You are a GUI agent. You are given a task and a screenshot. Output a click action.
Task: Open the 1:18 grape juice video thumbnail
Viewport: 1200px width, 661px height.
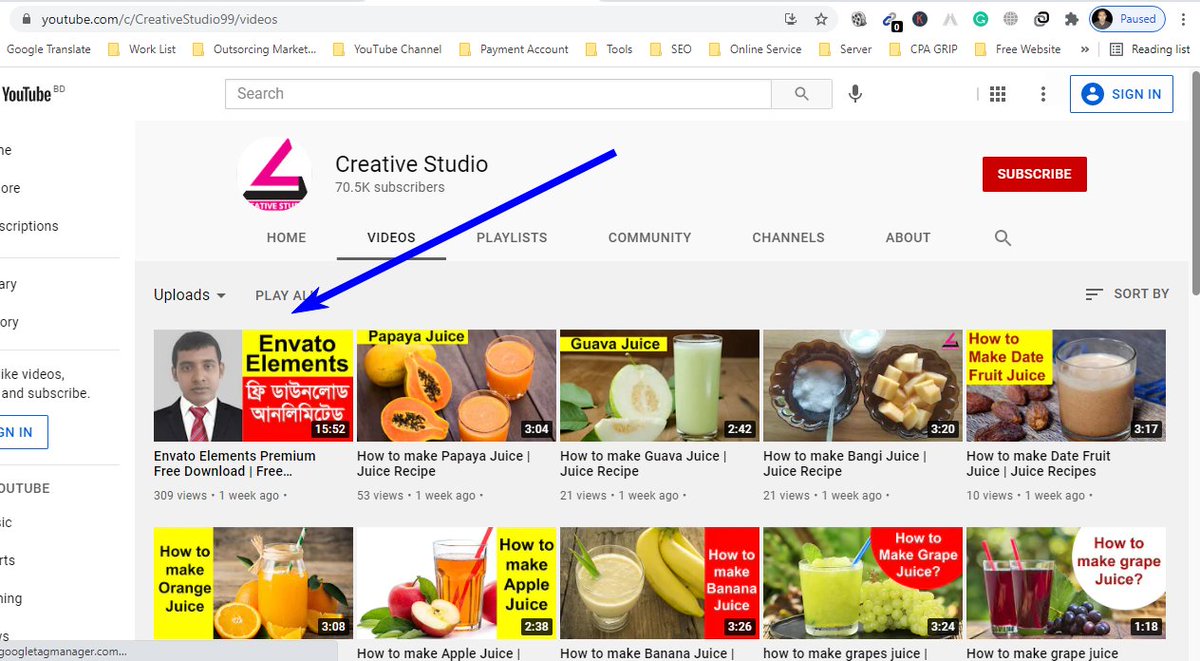point(1066,584)
